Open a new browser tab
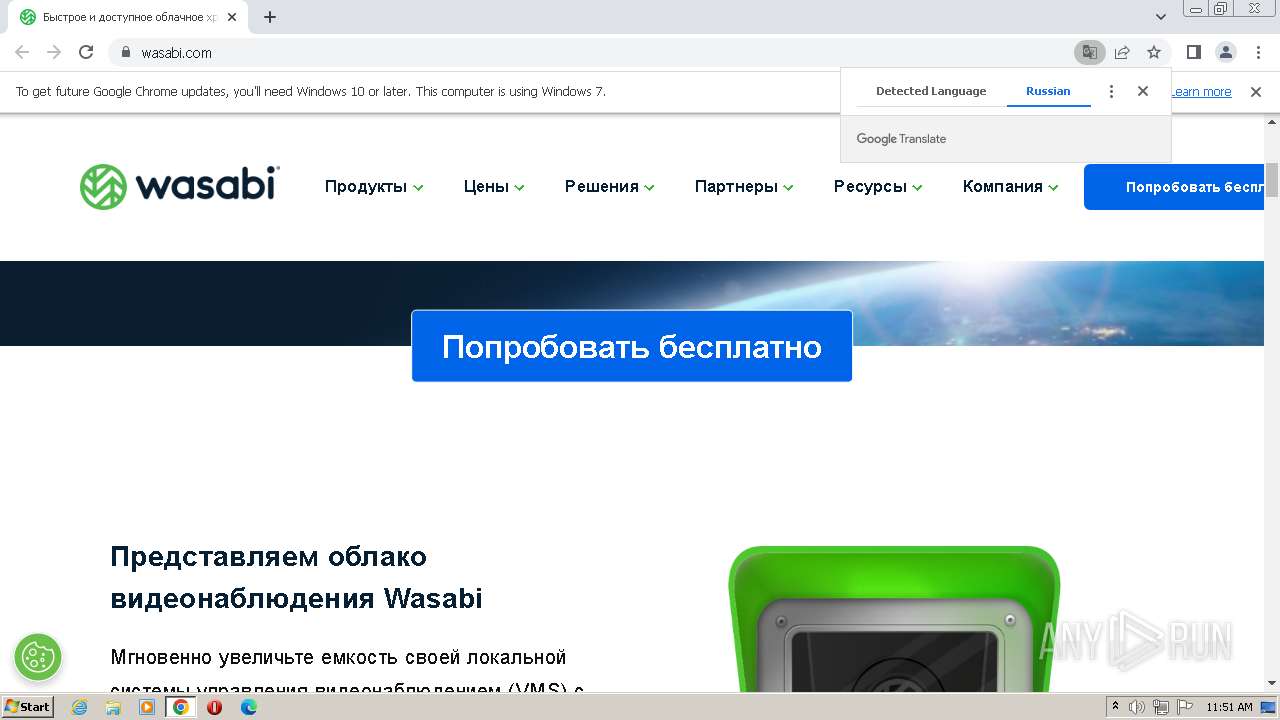 pos(270,17)
